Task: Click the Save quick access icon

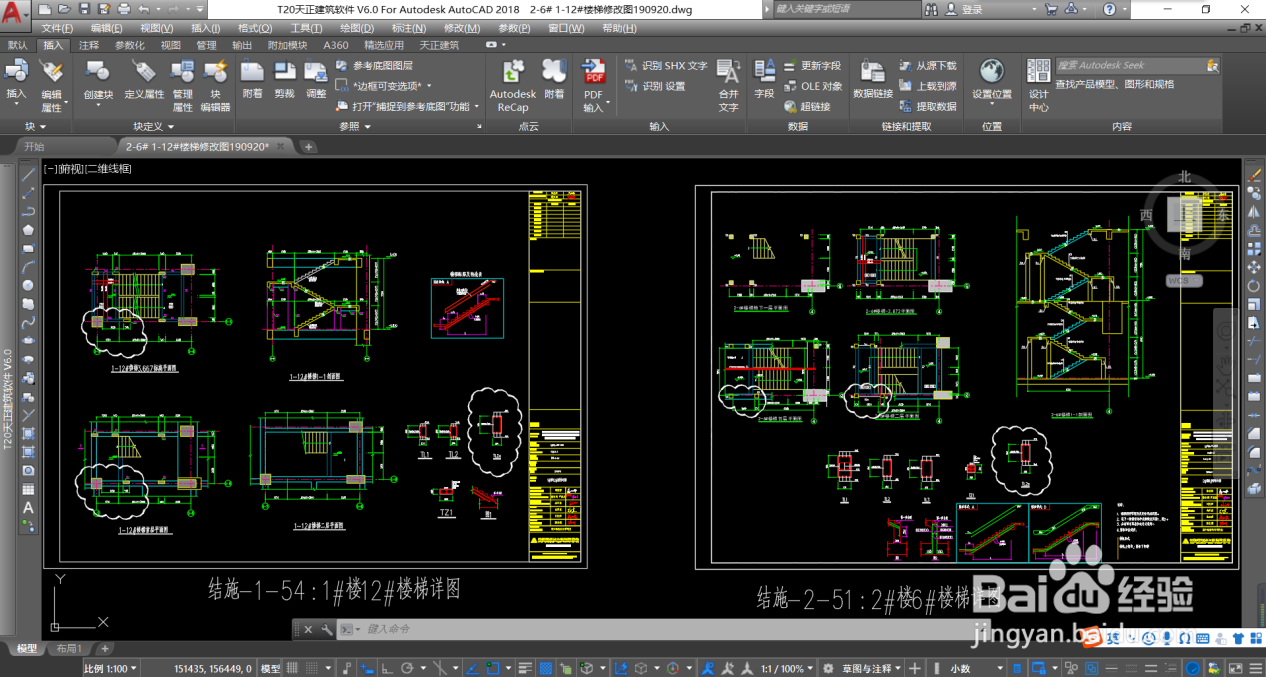Action: click(85, 9)
